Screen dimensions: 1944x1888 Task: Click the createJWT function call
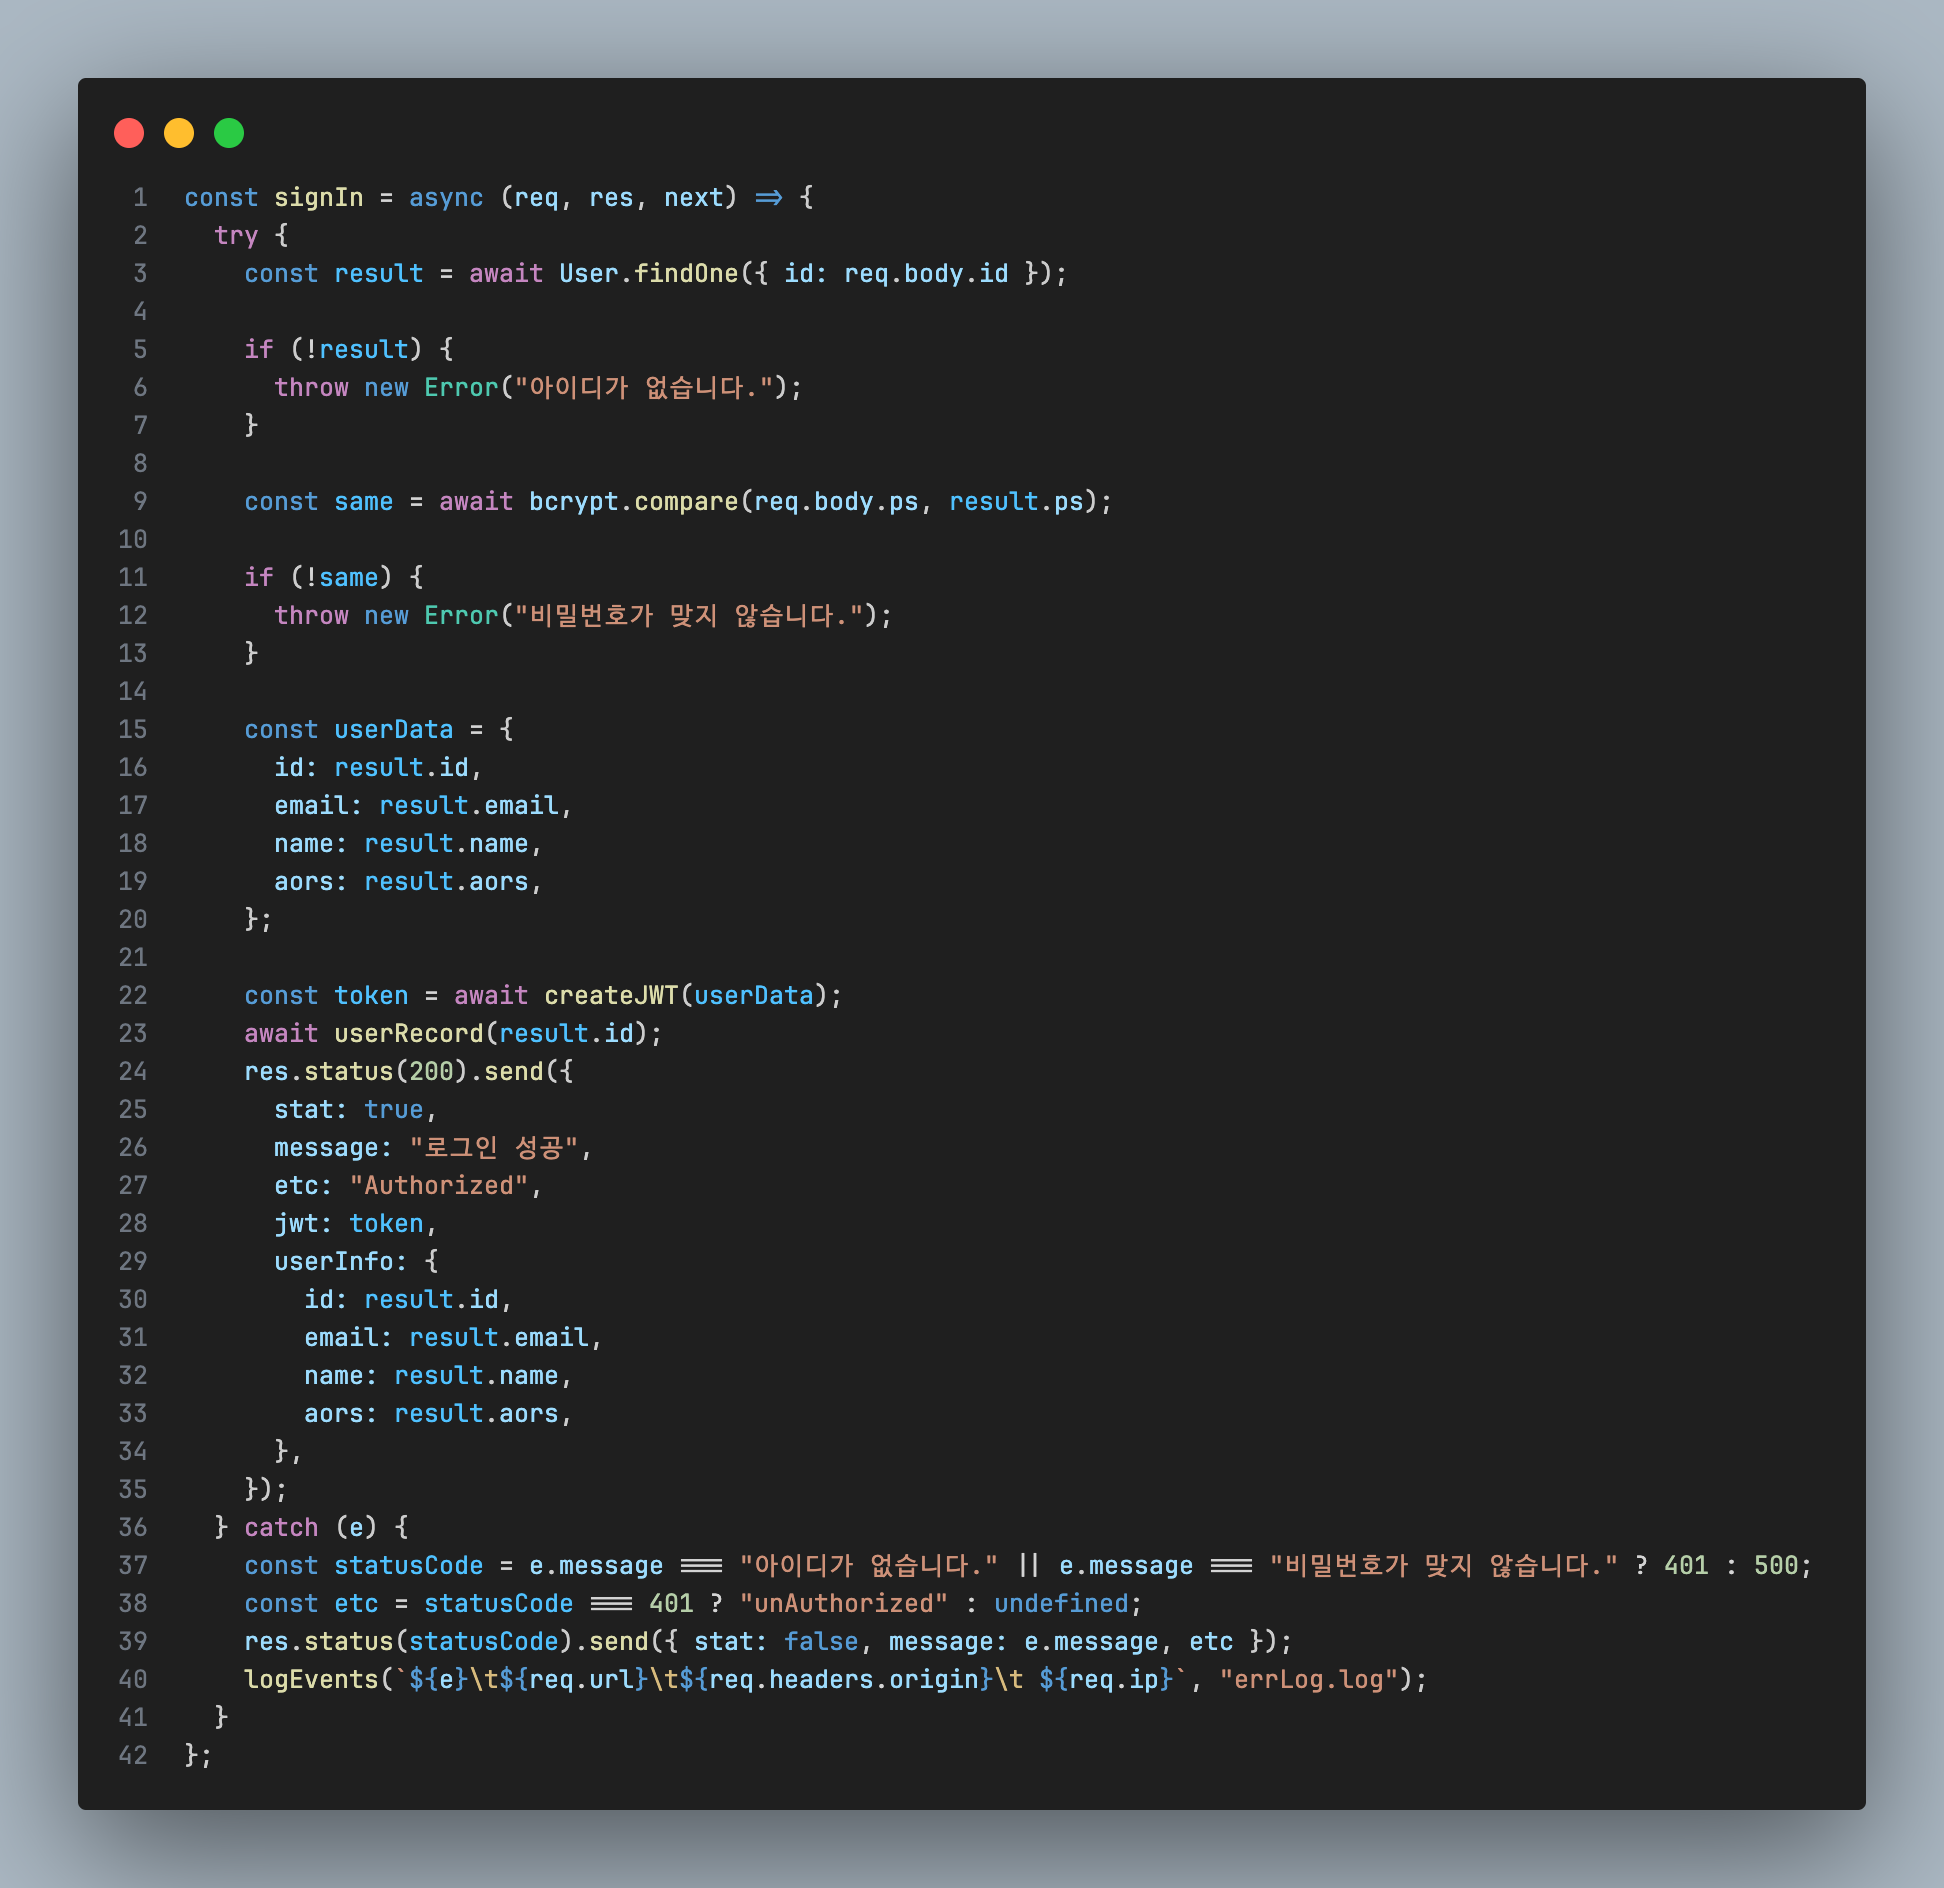(610, 996)
